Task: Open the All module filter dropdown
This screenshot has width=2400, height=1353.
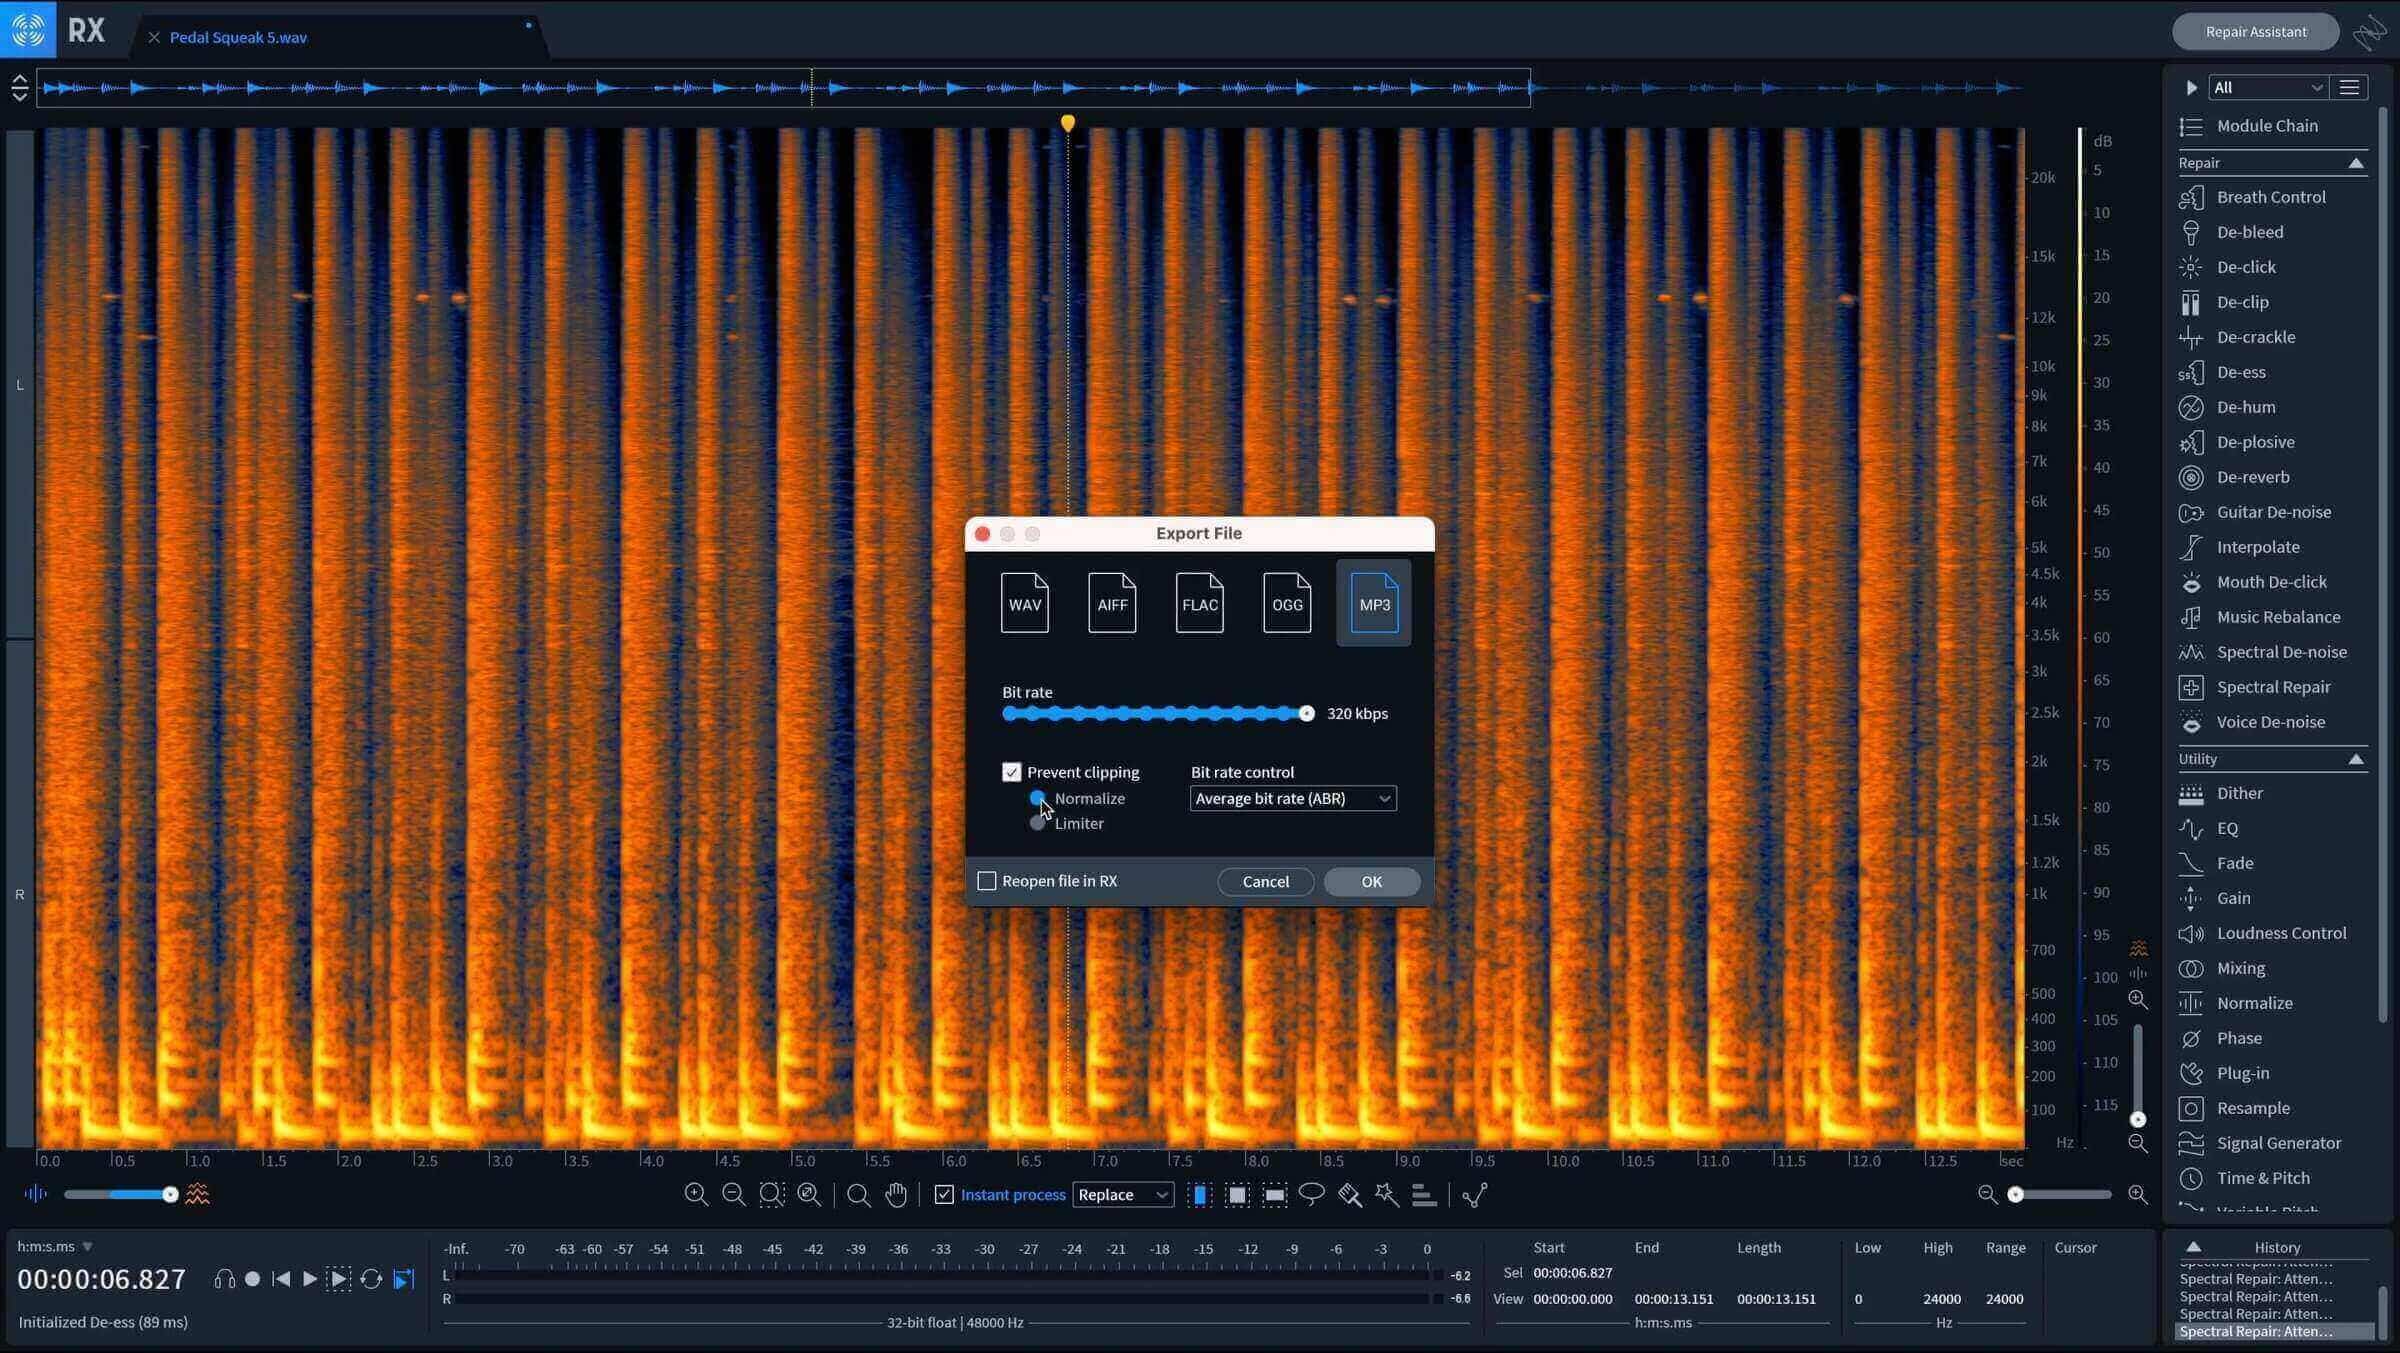Action: [x=2266, y=88]
